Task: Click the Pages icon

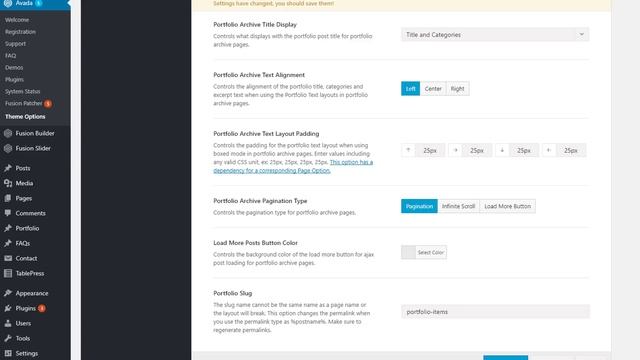Action: [8, 198]
